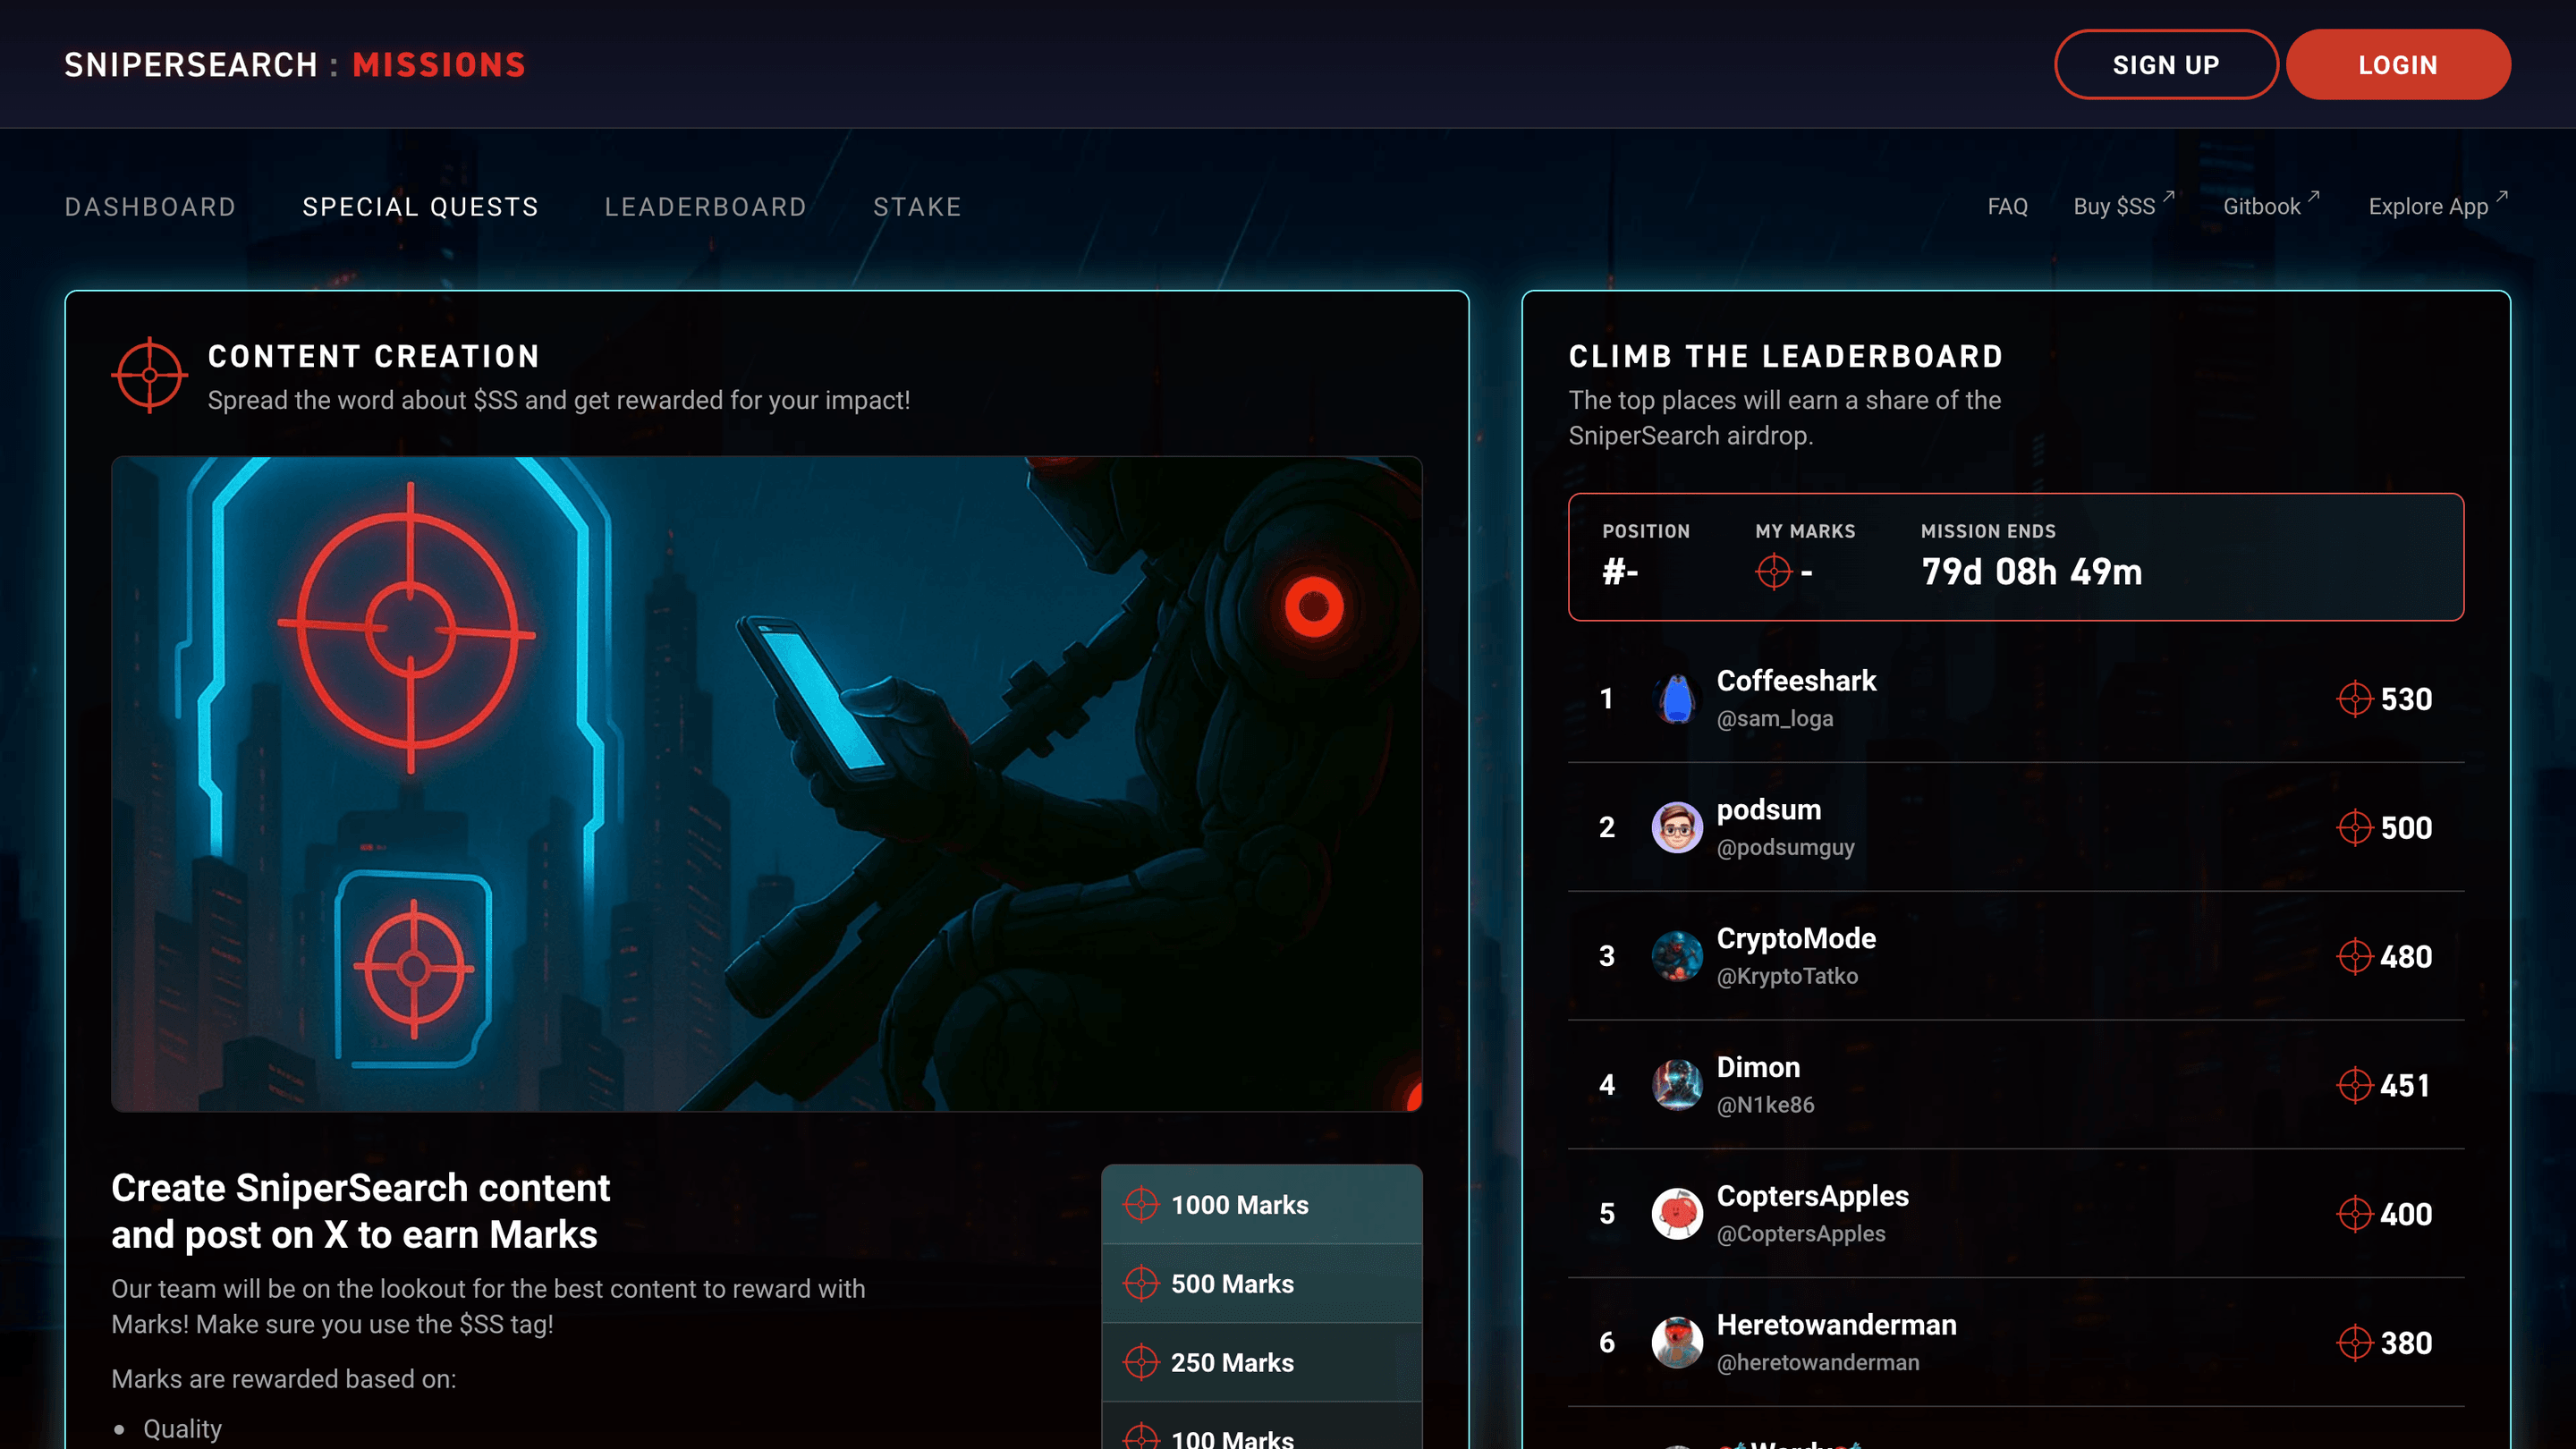The image size is (2576, 1449).
Task: Click the Content Creation crosshair icon
Action: (149, 375)
